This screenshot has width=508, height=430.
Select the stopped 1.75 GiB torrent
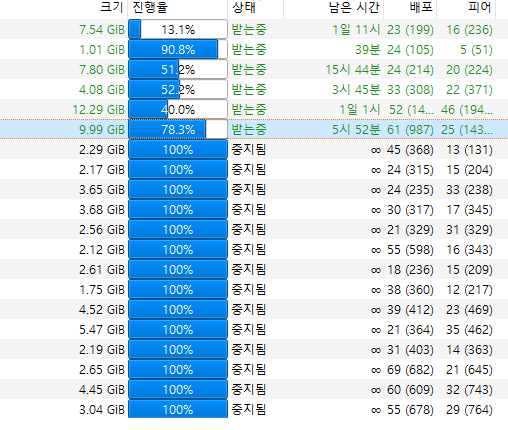[x=254, y=289]
